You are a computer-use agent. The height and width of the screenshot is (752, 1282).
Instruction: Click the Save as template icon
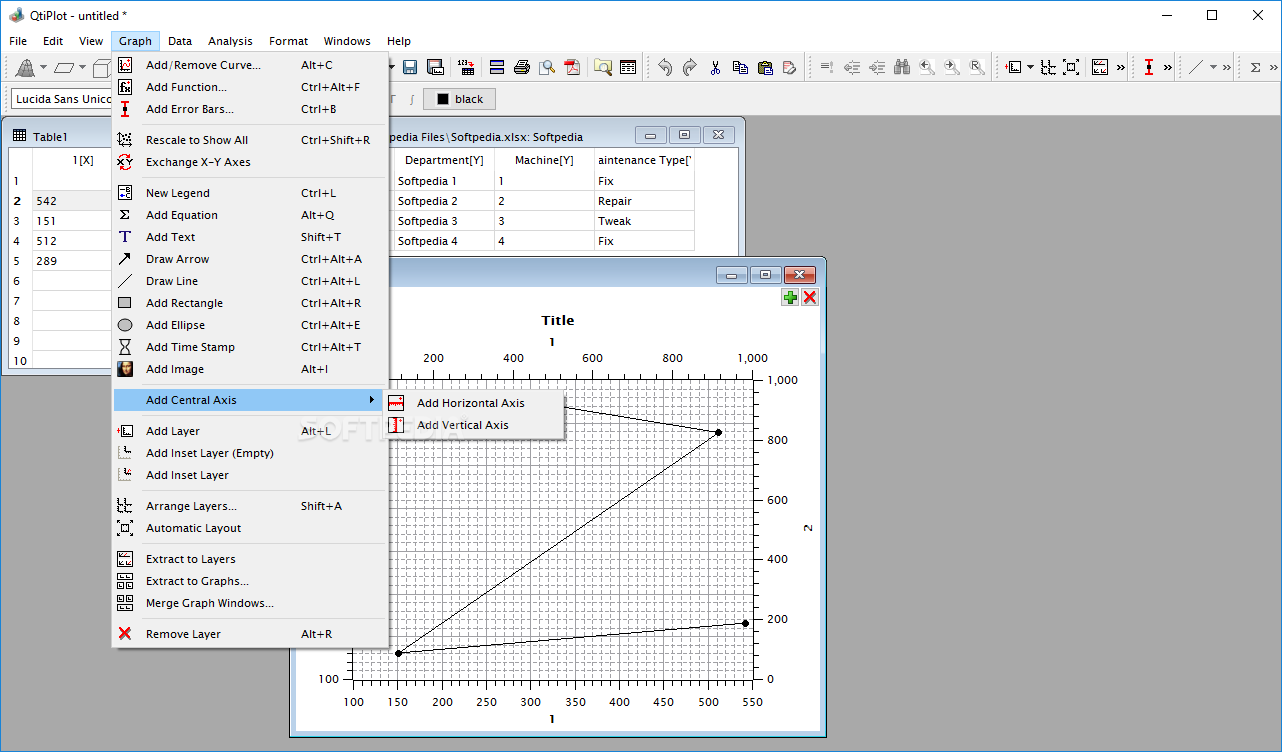pyautogui.click(x=435, y=67)
